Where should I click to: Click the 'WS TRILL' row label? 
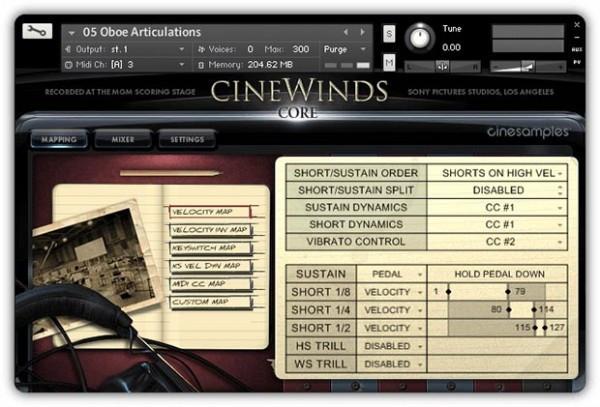pos(321,364)
